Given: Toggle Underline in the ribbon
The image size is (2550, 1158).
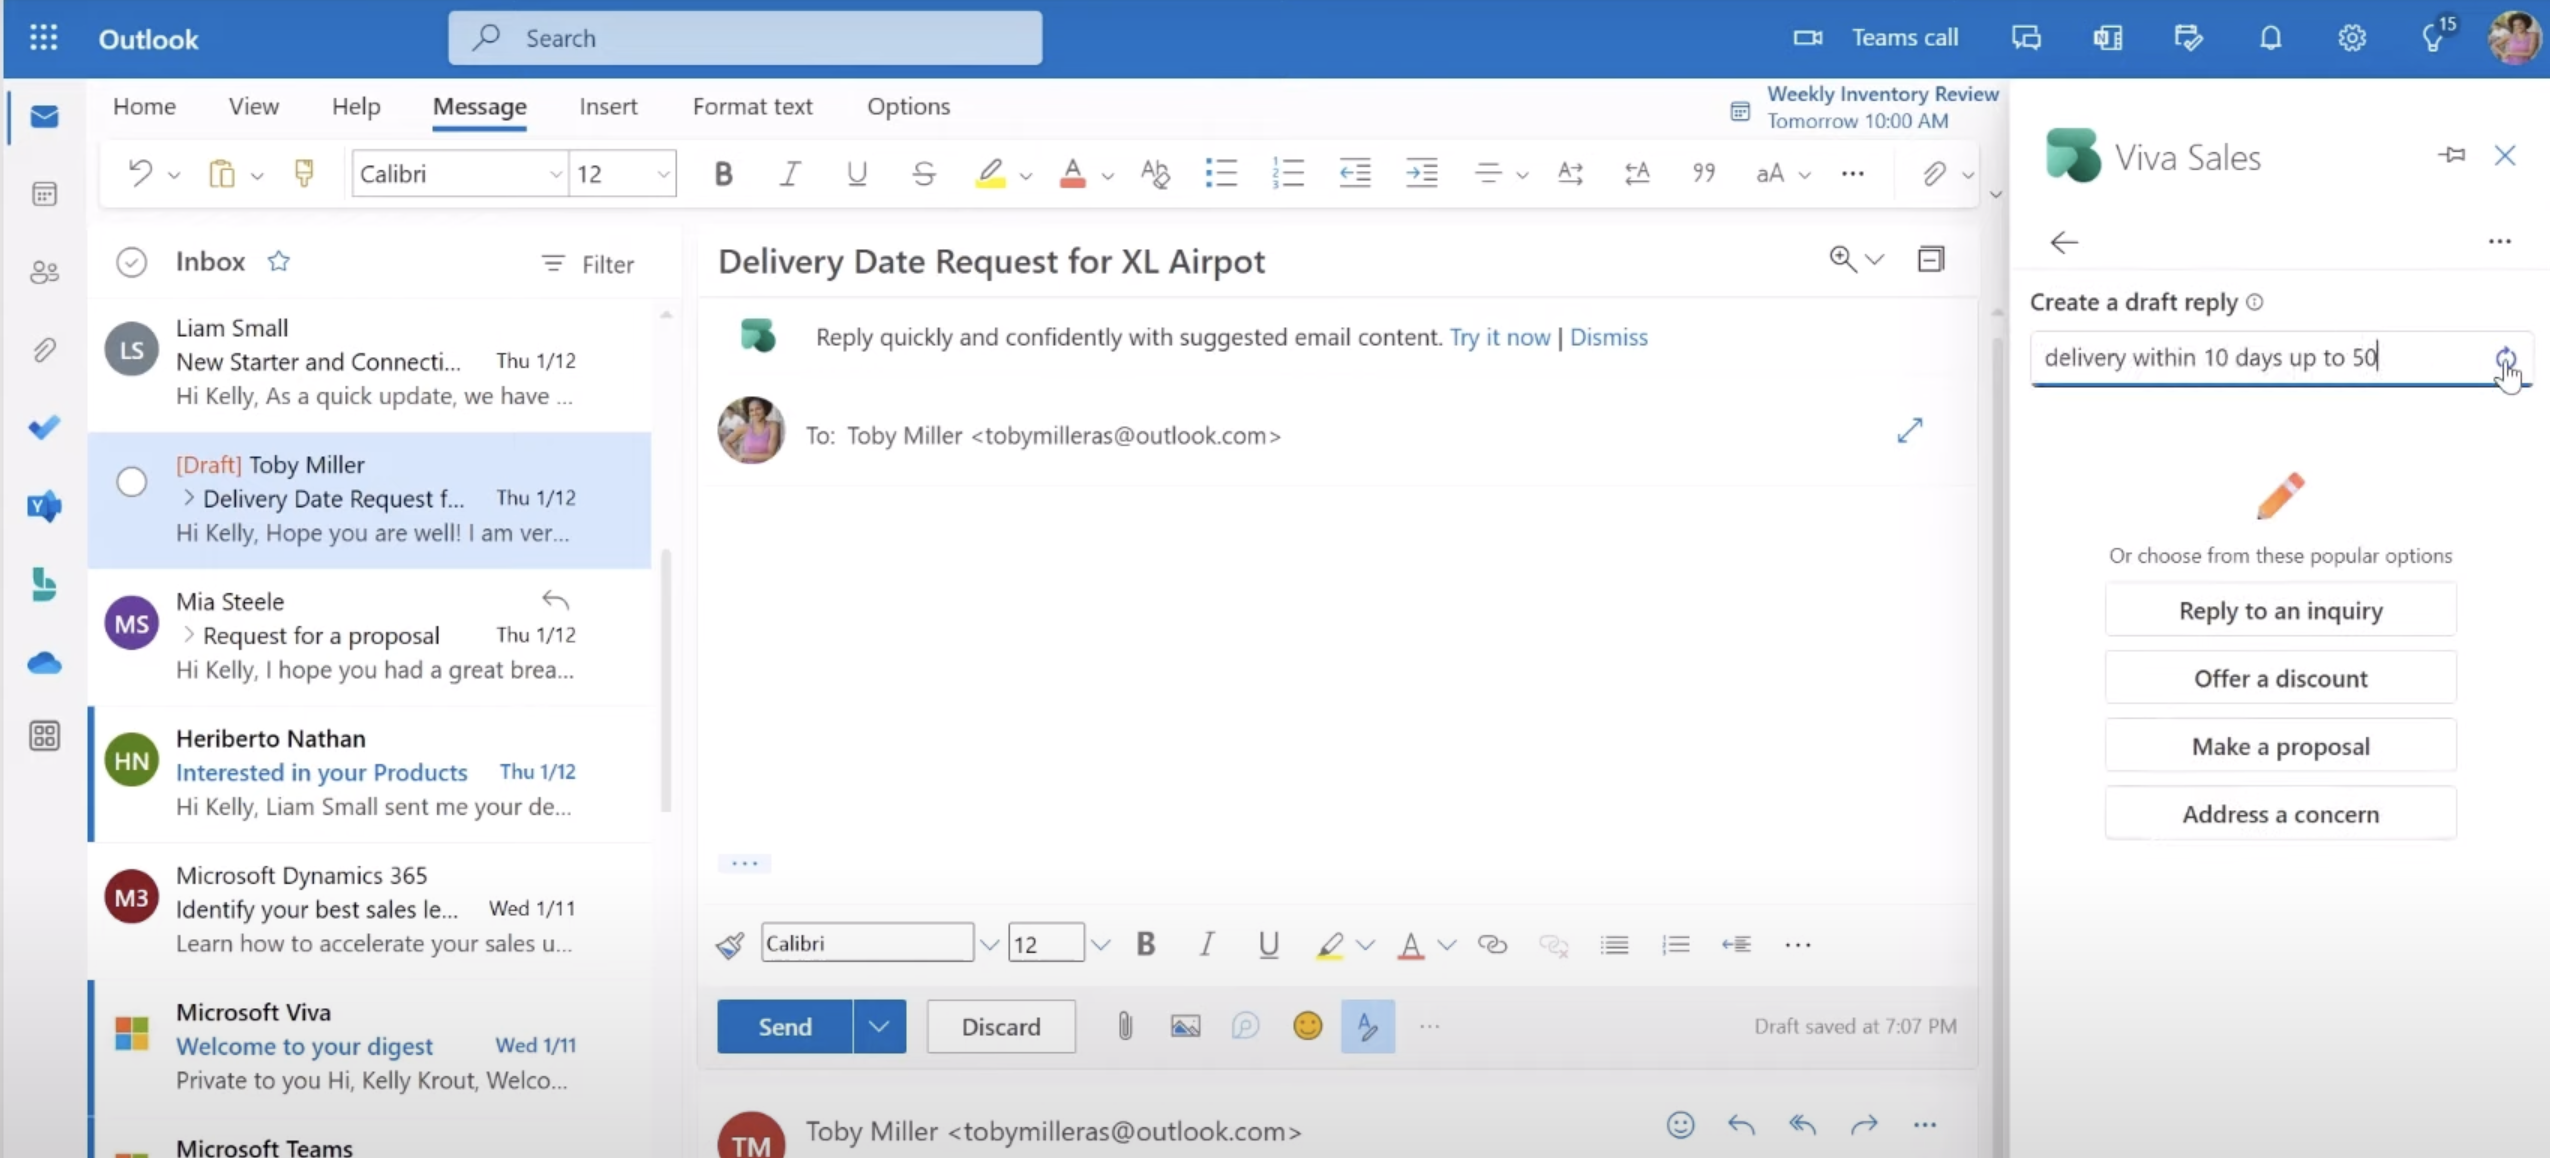Looking at the screenshot, I should tap(856, 173).
